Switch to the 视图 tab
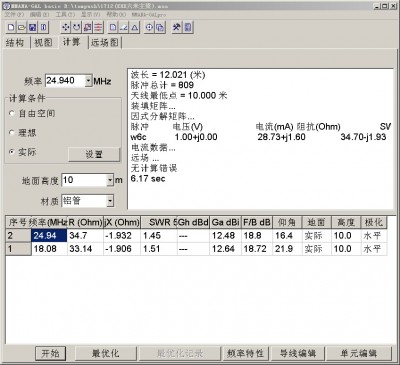Viewport: 400px width, 365px height. (43, 43)
